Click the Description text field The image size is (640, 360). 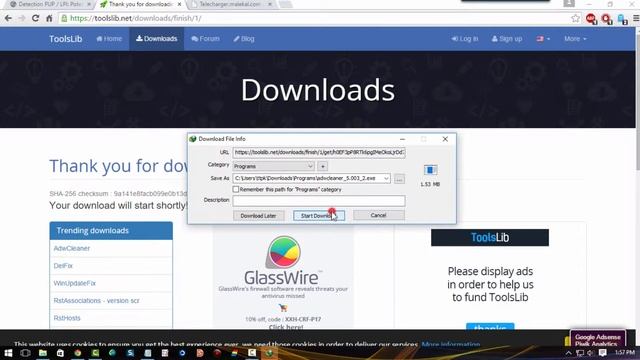pyautogui.click(x=319, y=200)
